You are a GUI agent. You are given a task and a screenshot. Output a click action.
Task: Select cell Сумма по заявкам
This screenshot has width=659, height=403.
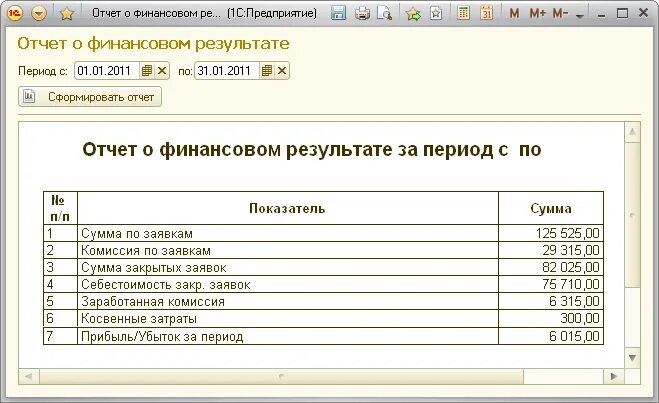coord(288,233)
